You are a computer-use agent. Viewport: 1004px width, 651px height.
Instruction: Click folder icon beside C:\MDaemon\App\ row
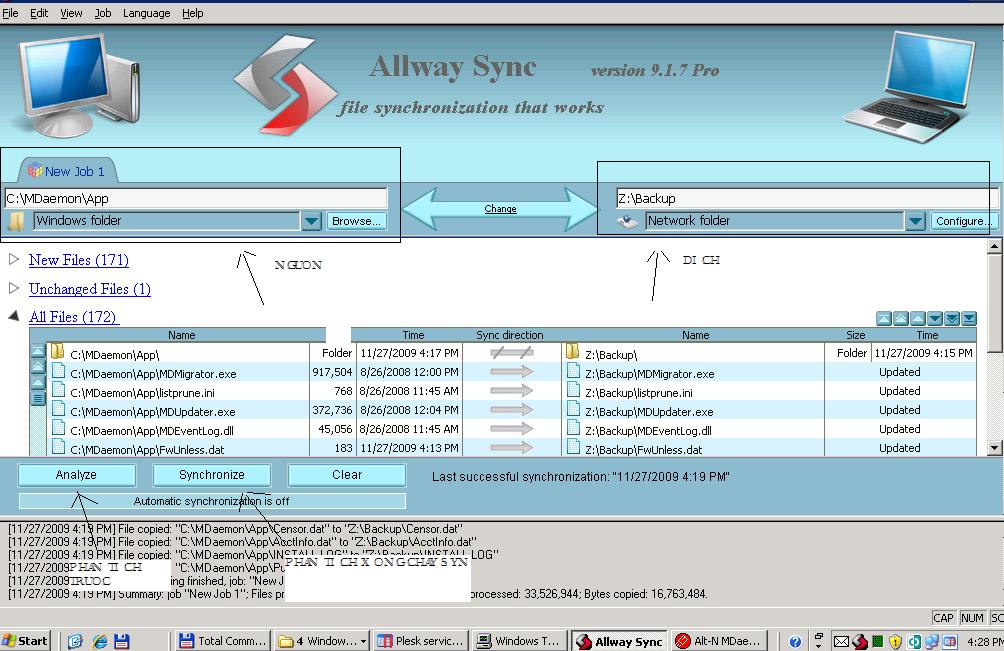(58, 352)
